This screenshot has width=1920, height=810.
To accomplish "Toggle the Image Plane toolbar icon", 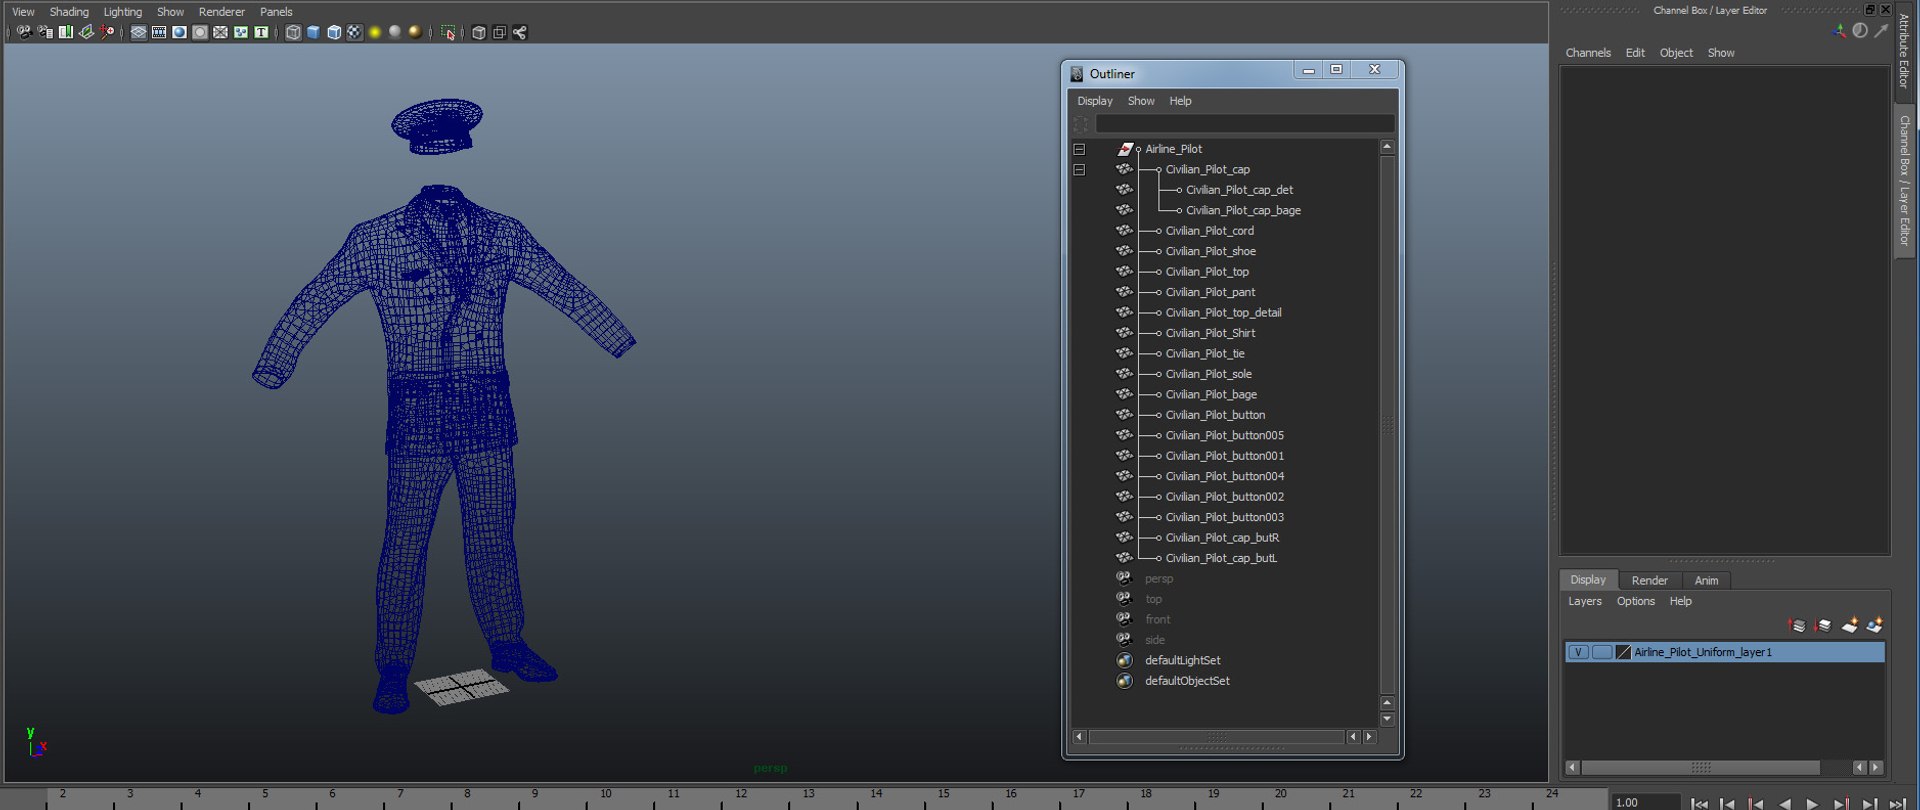I will pyautogui.click(x=86, y=32).
